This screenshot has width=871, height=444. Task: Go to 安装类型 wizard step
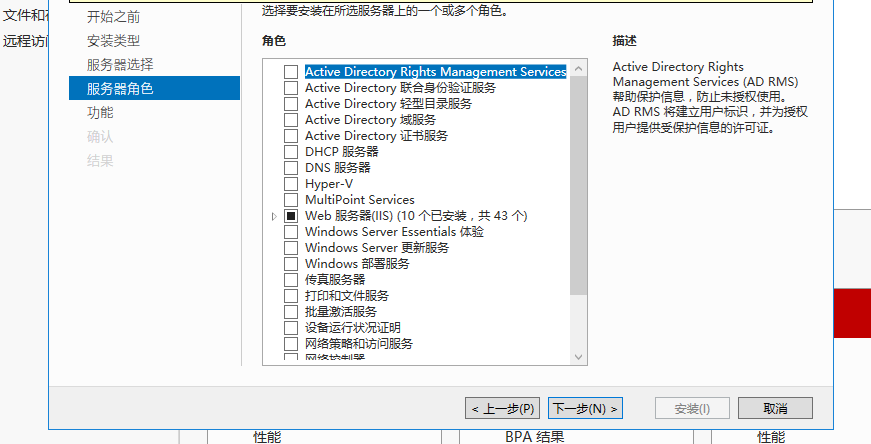tap(113, 41)
